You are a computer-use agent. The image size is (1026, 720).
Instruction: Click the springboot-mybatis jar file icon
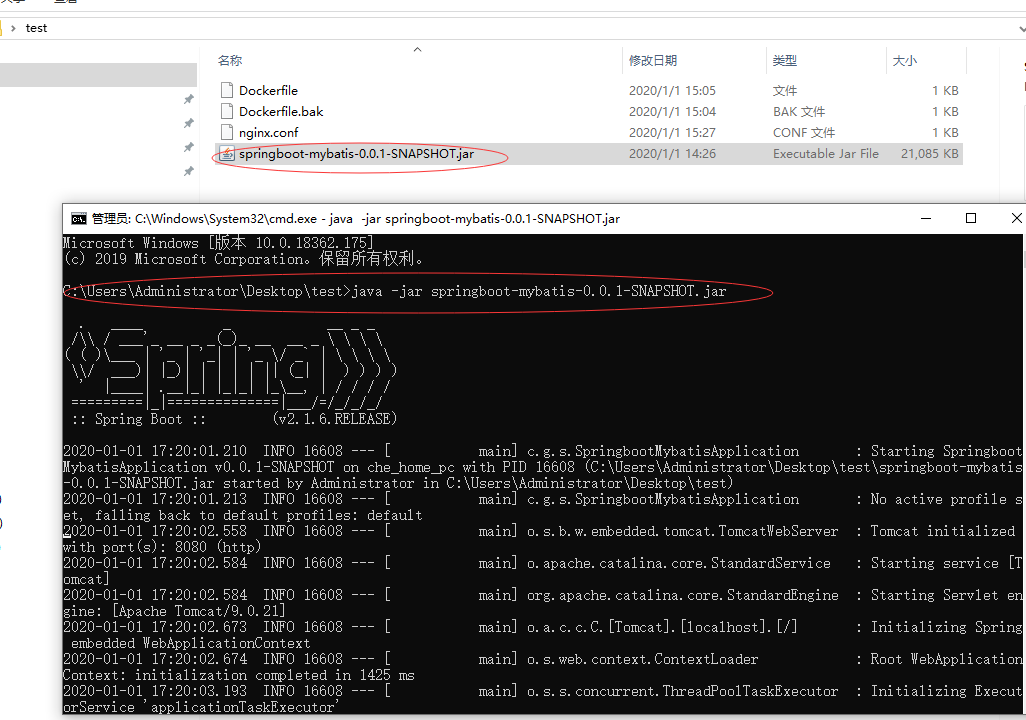(227, 154)
